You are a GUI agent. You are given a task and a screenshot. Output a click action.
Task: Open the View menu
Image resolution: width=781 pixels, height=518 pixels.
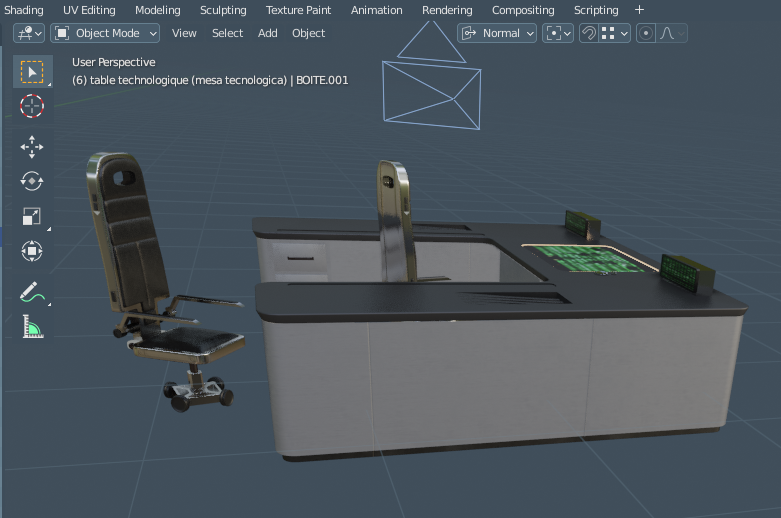click(x=184, y=33)
